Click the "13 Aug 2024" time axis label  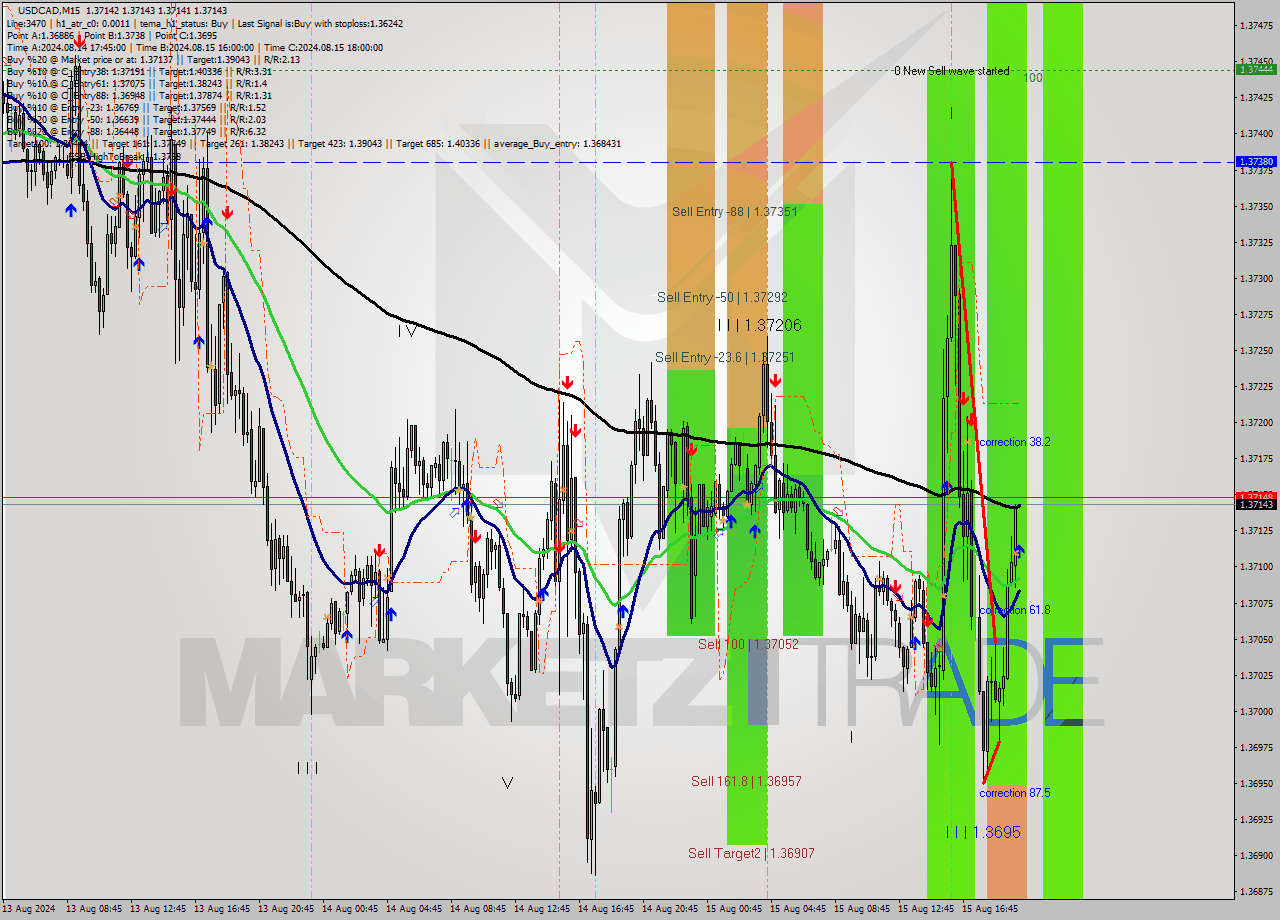click(29, 909)
